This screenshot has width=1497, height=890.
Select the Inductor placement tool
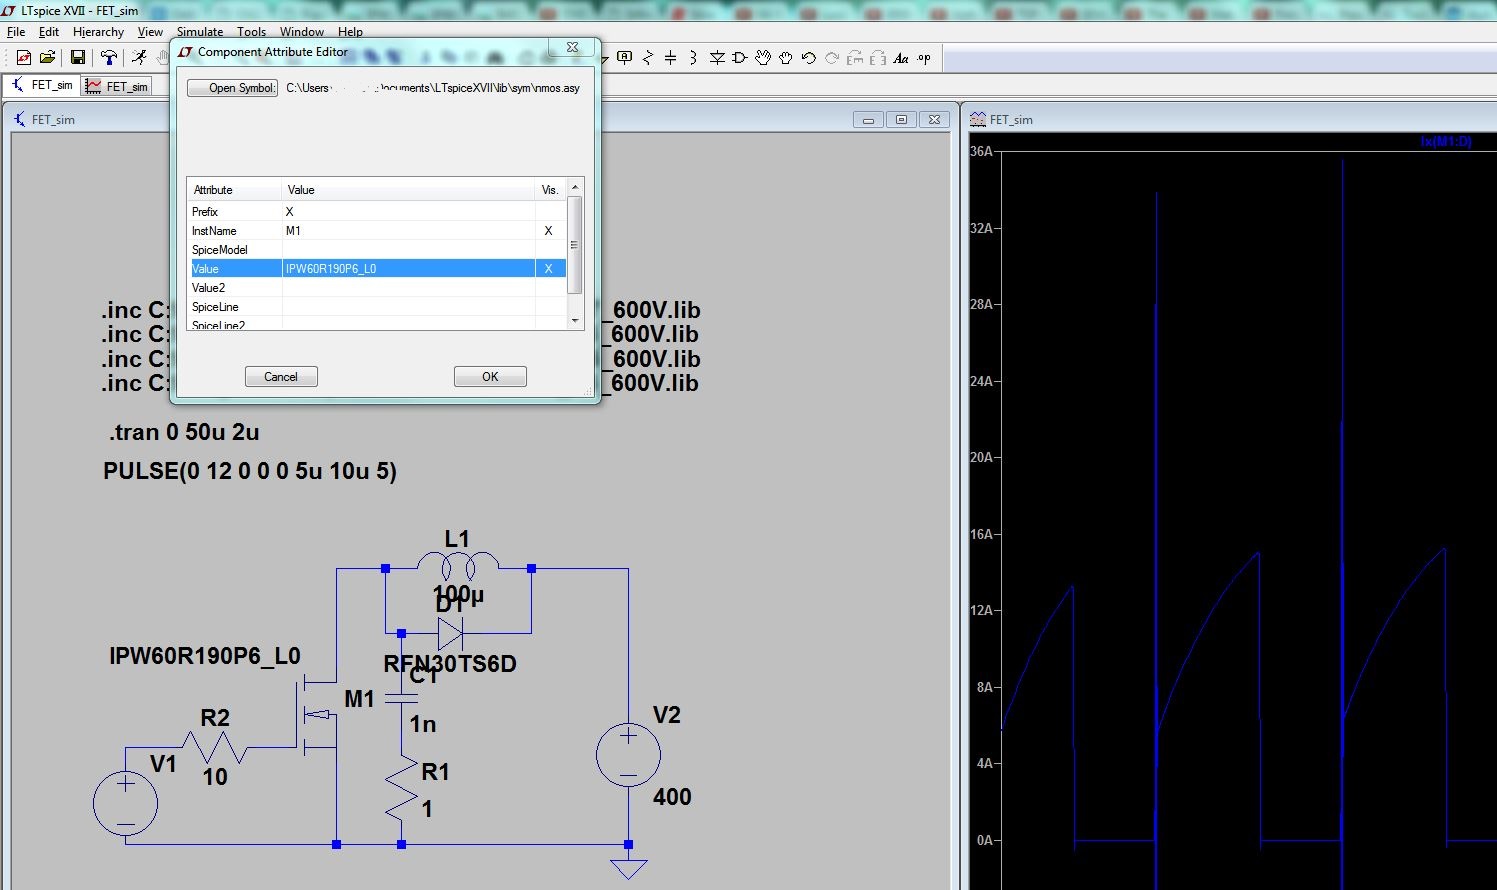click(x=693, y=58)
